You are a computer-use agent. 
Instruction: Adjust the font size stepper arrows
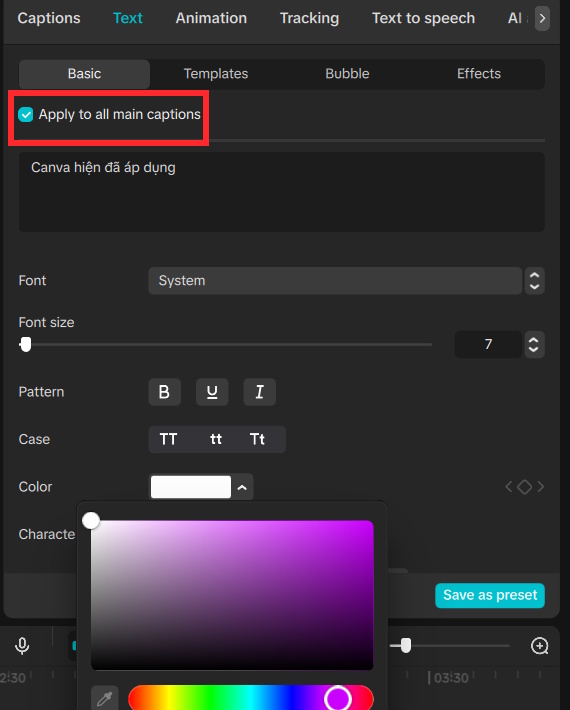pos(534,345)
